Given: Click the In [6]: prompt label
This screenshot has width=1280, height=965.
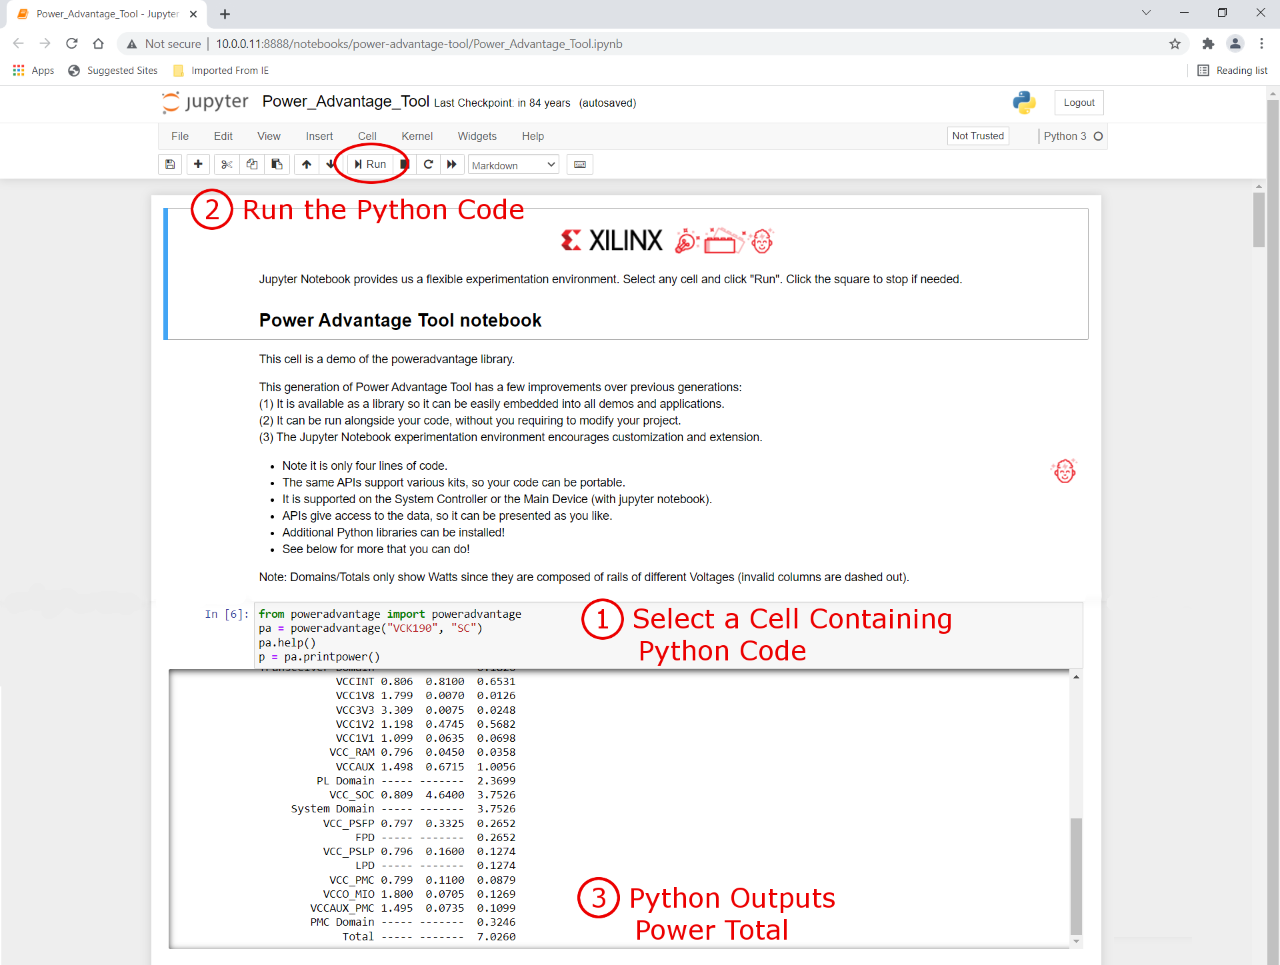Looking at the screenshot, I should (x=226, y=614).
